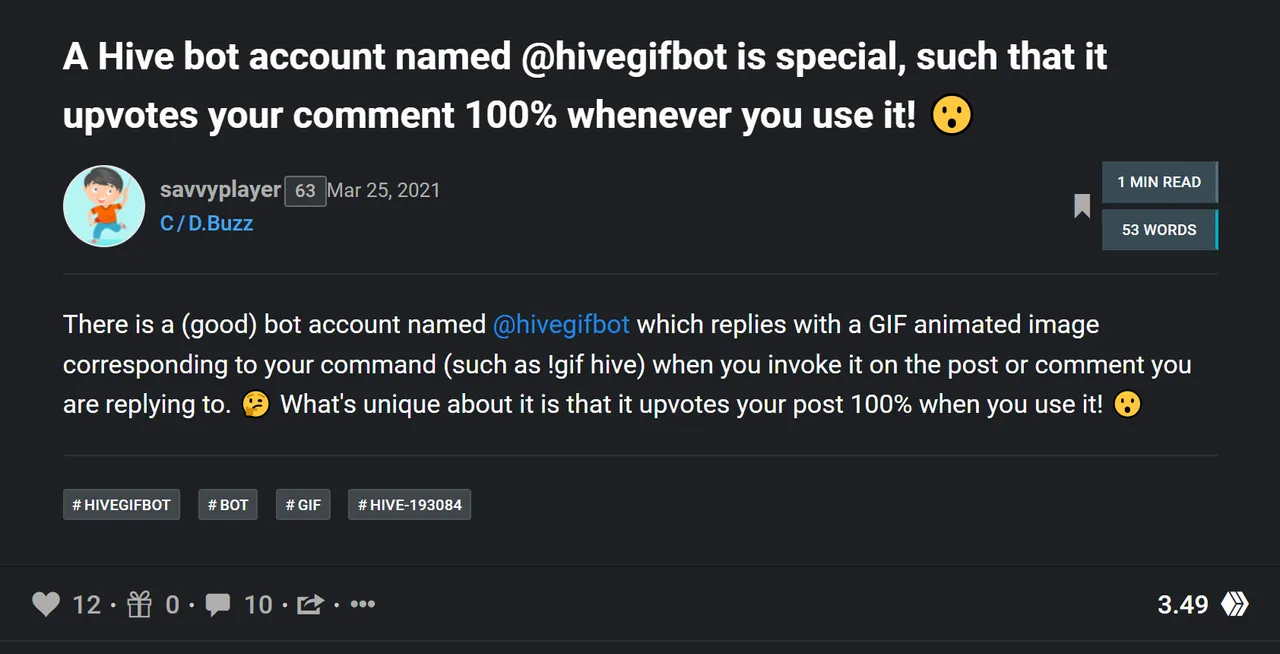This screenshot has height=654, width=1280.
Task: Show the 12 voters list
Action: [87, 604]
